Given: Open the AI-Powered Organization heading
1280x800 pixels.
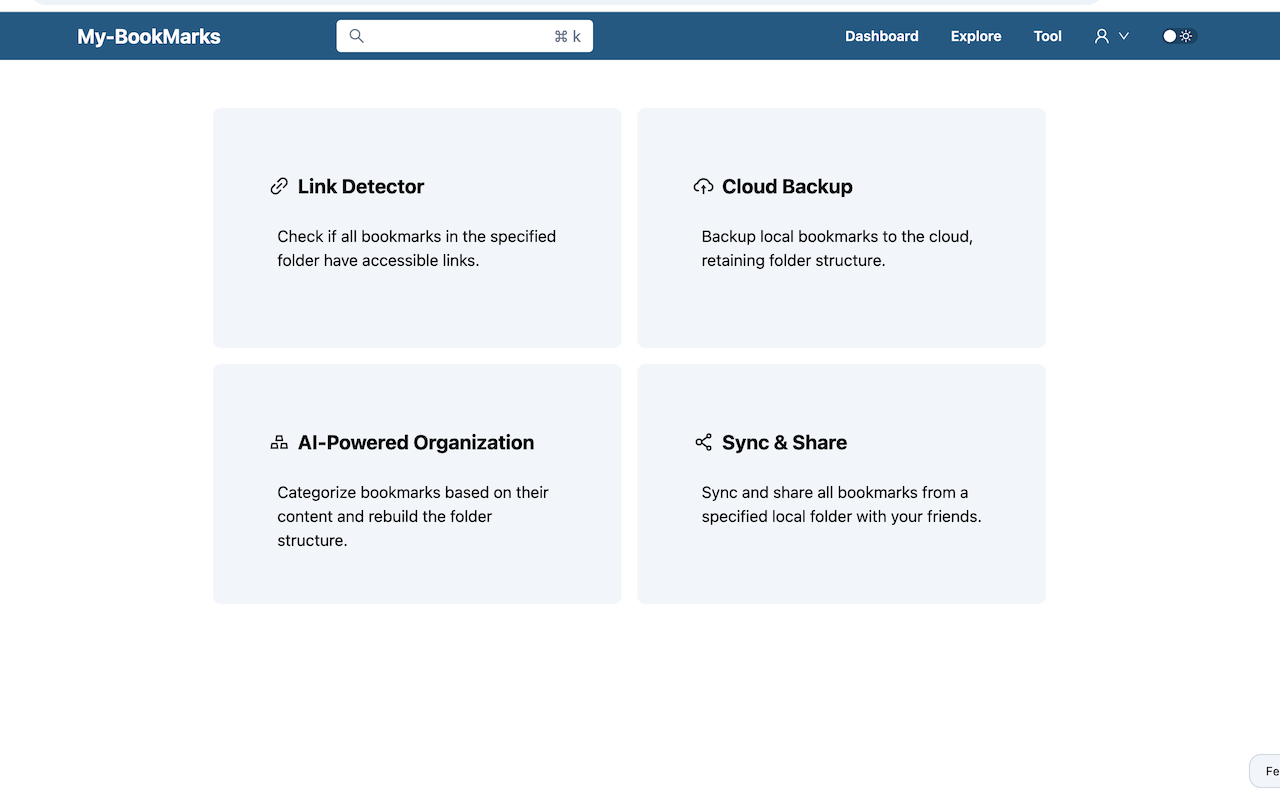Looking at the screenshot, I should pyautogui.click(x=416, y=442).
